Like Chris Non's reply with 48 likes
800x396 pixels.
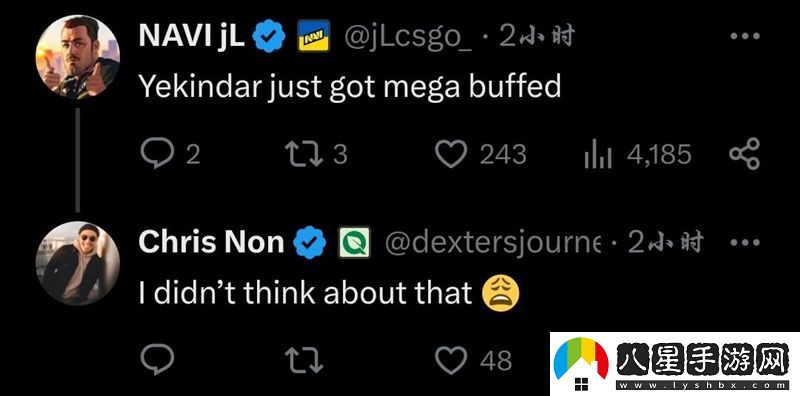[x=451, y=360]
